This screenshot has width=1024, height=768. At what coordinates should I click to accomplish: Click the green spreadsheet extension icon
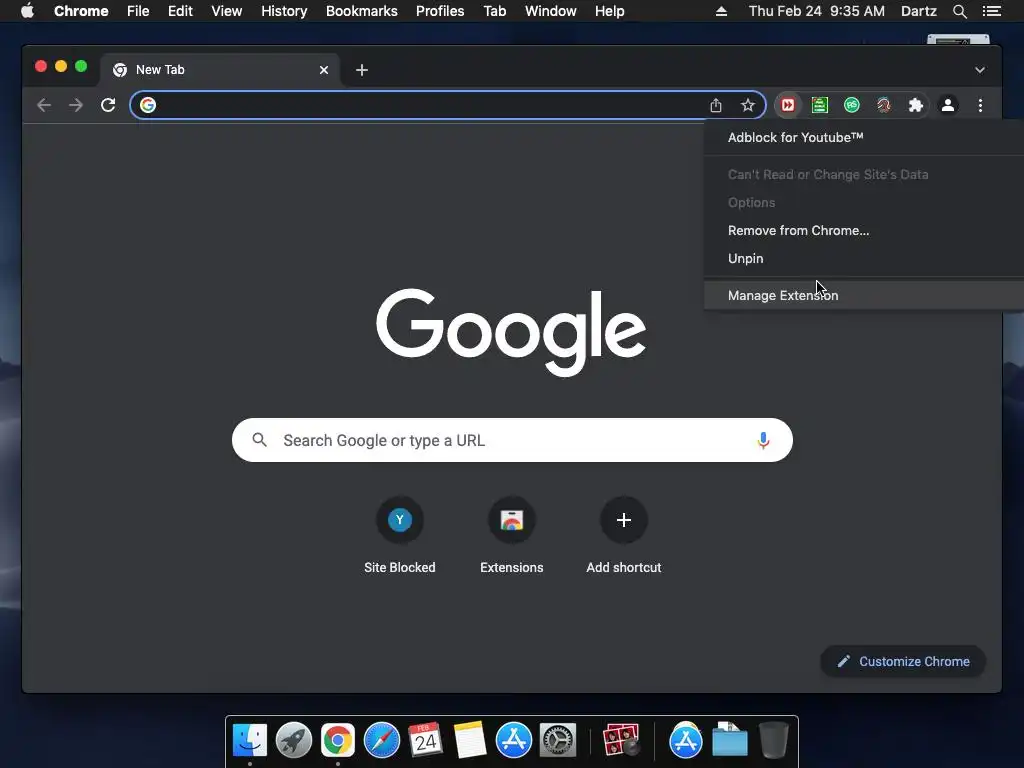[820, 105]
